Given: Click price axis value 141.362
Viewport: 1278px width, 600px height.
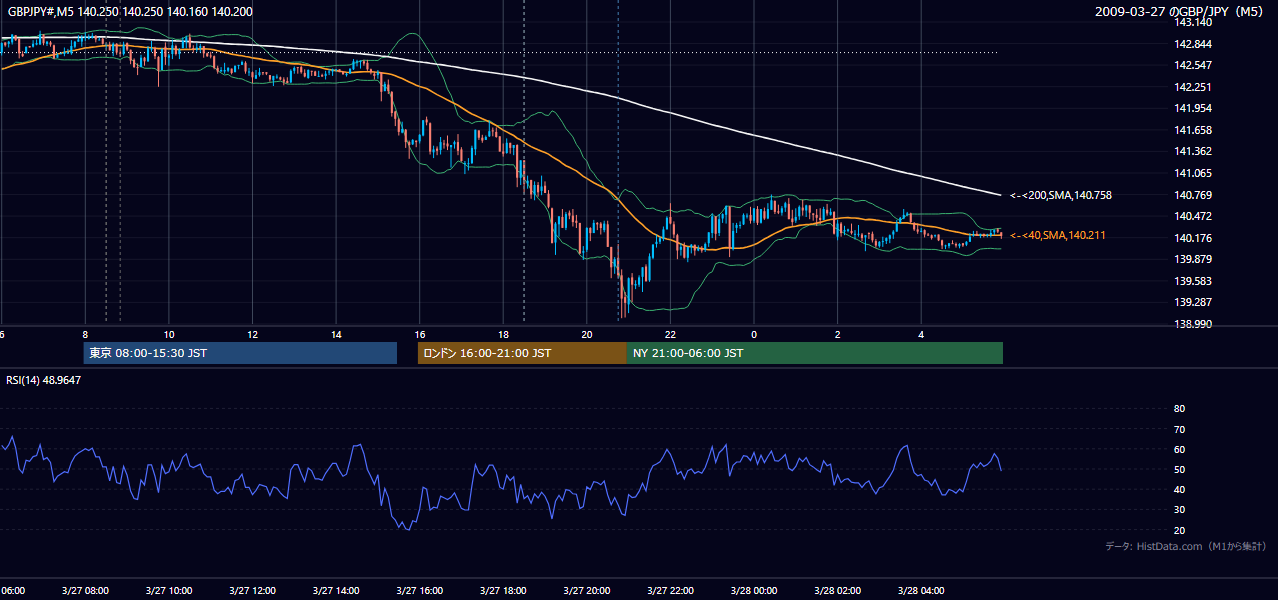Looking at the screenshot, I should pos(1192,151).
